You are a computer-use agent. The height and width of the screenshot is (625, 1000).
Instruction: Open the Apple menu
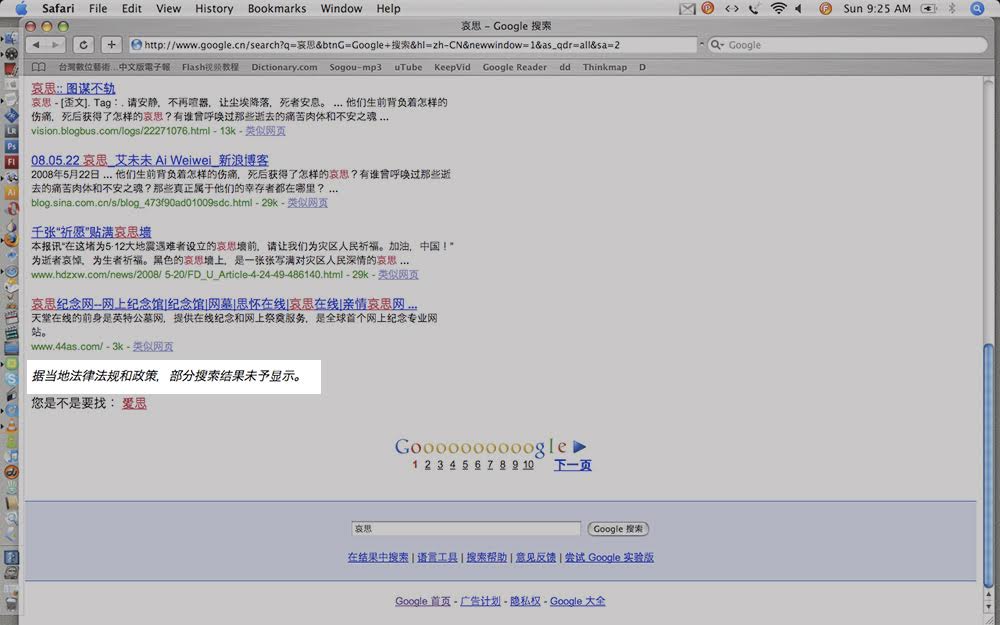coord(21,8)
